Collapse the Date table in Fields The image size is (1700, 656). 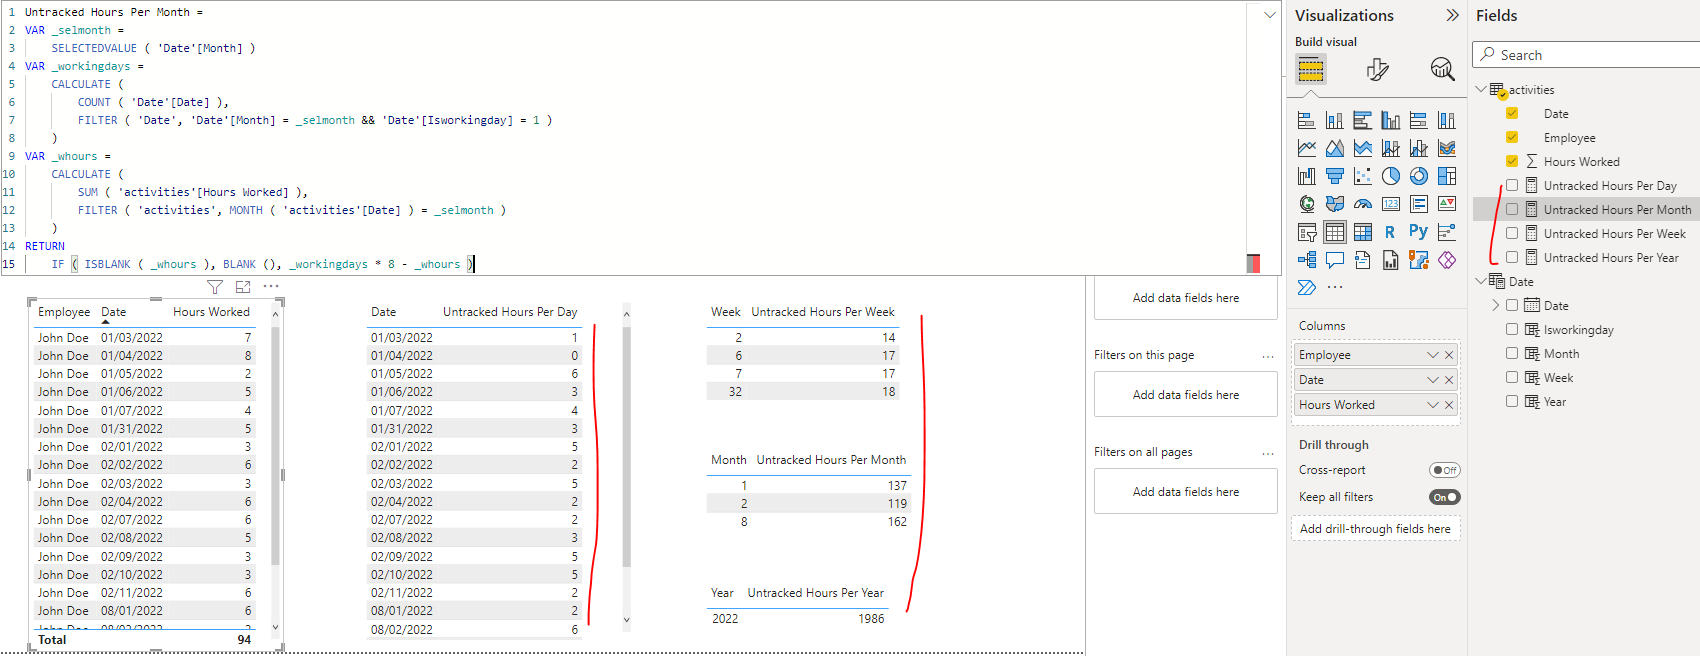1481,282
